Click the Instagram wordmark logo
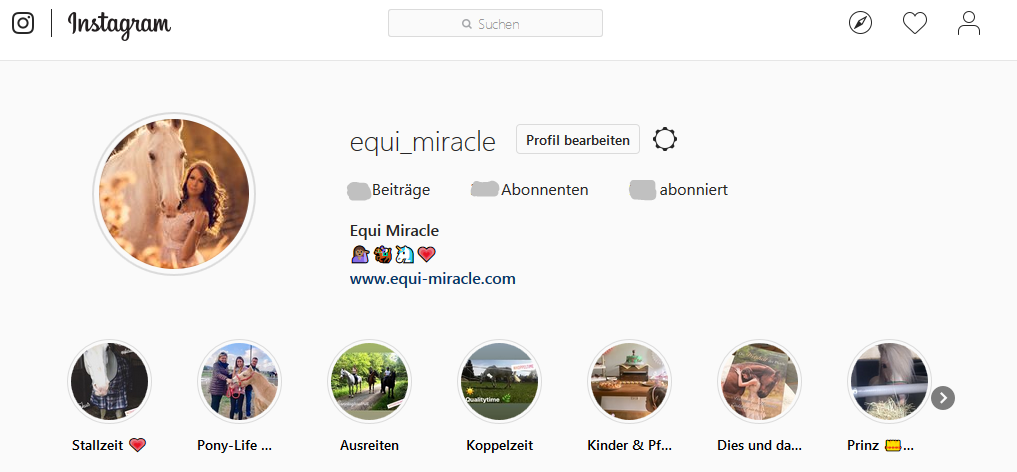 (119, 25)
